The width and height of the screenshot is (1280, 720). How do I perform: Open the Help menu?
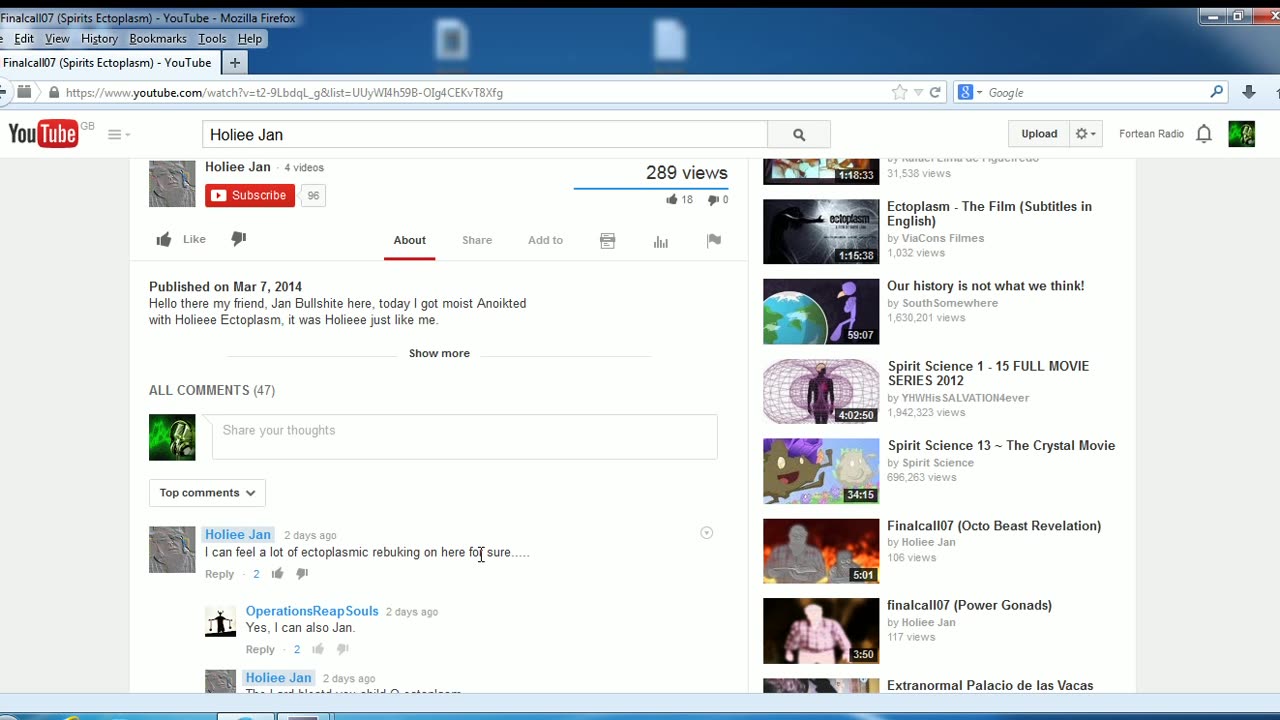click(250, 38)
